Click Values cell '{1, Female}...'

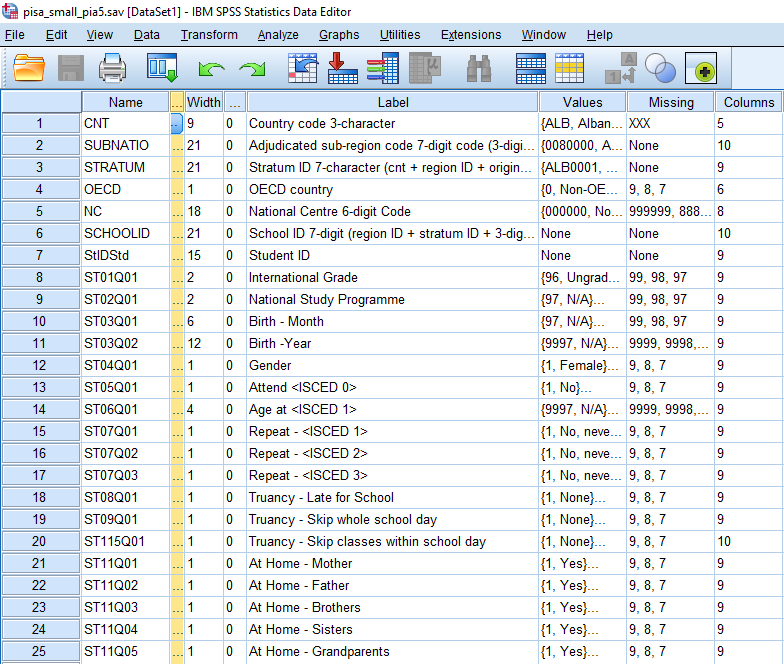580,366
